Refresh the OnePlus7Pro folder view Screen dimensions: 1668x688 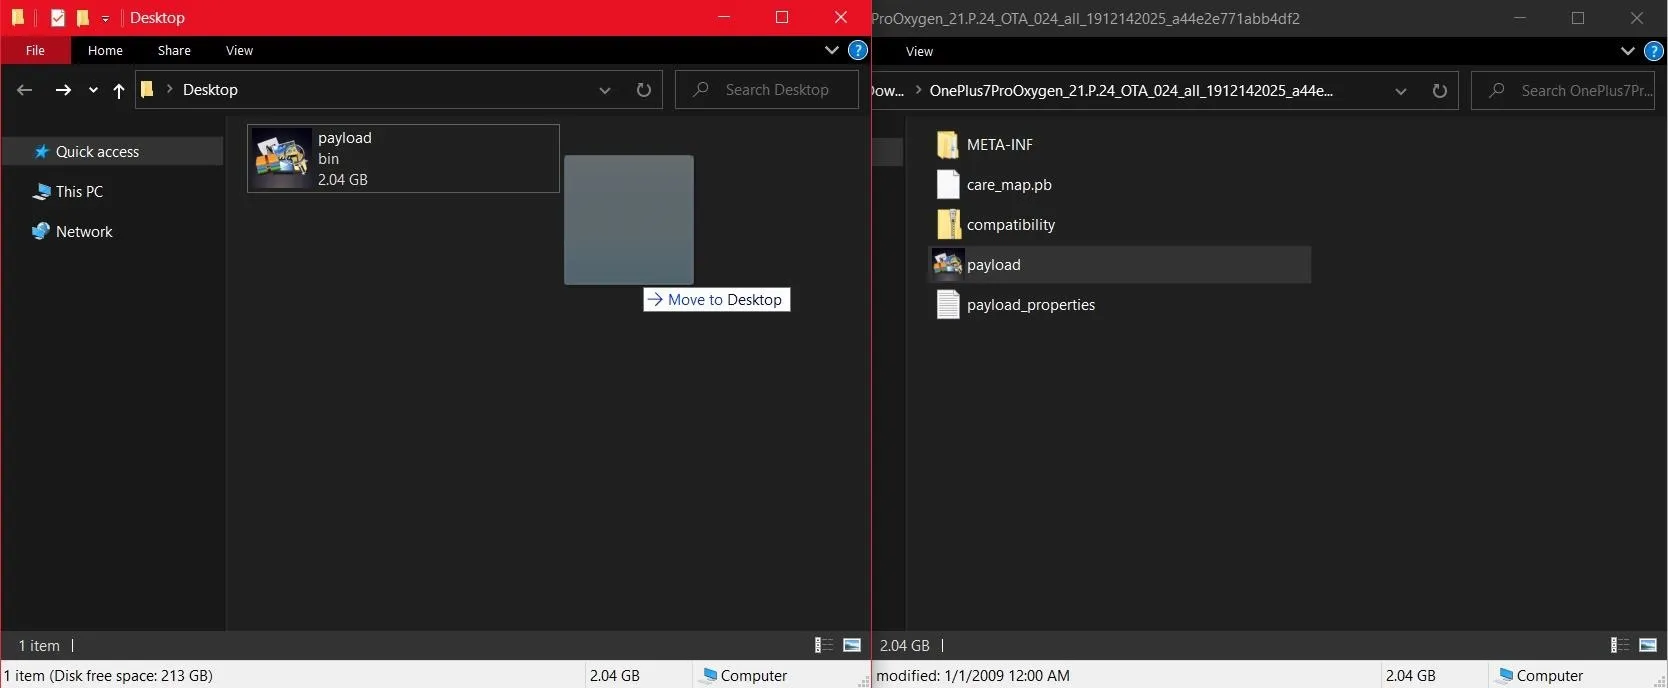(x=1440, y=91)
